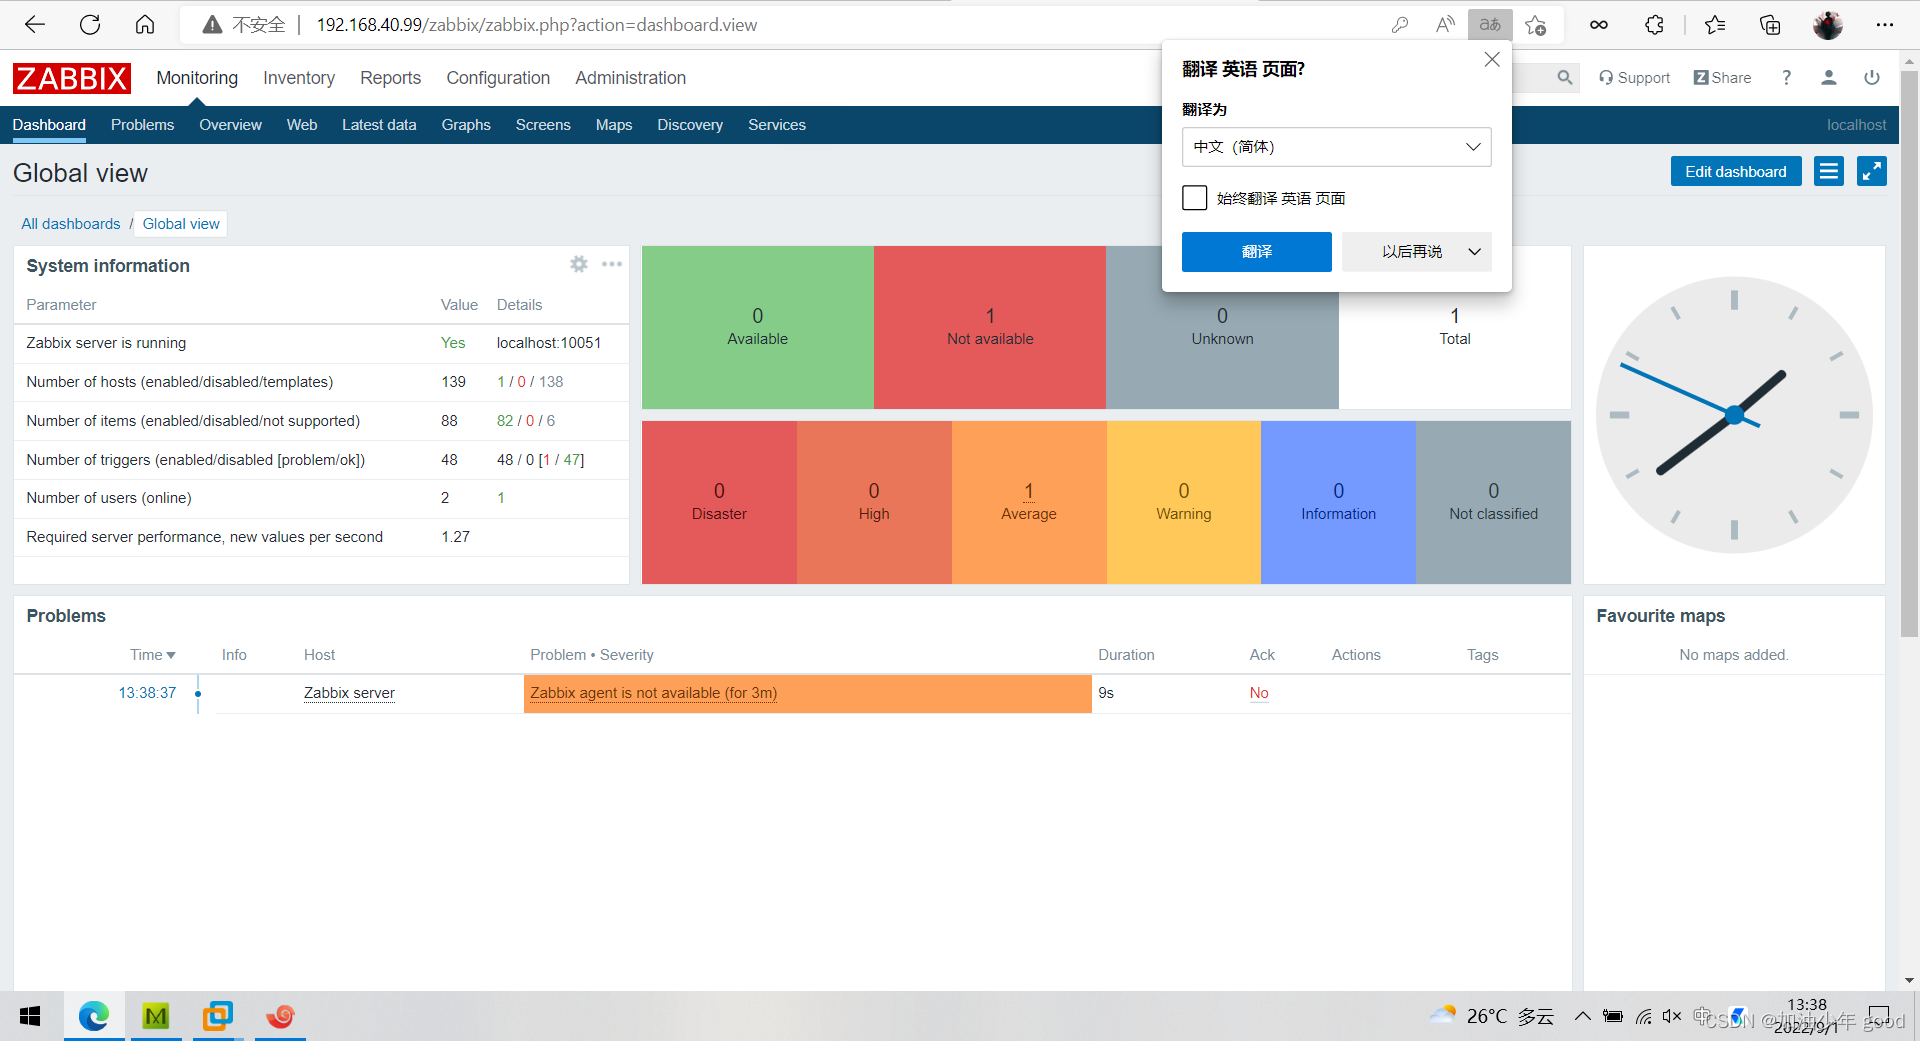Expand the later options dropdown arrow

[1474, 252]
